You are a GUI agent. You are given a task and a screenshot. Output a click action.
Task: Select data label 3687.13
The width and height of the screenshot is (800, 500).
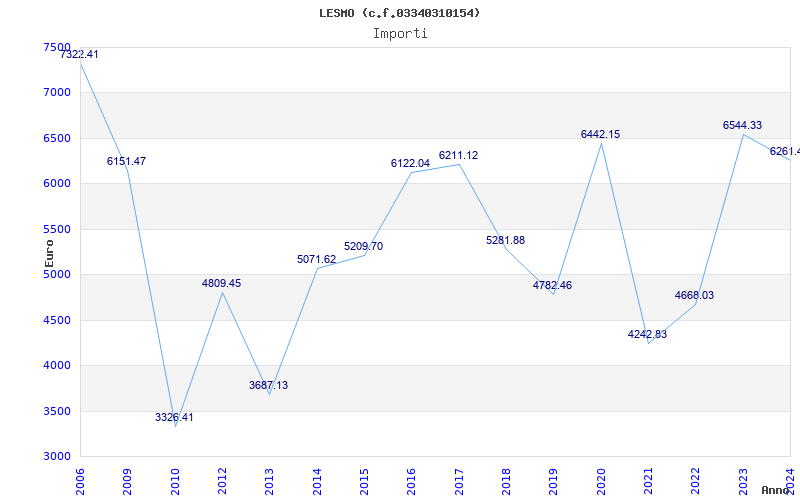point(268,385)
